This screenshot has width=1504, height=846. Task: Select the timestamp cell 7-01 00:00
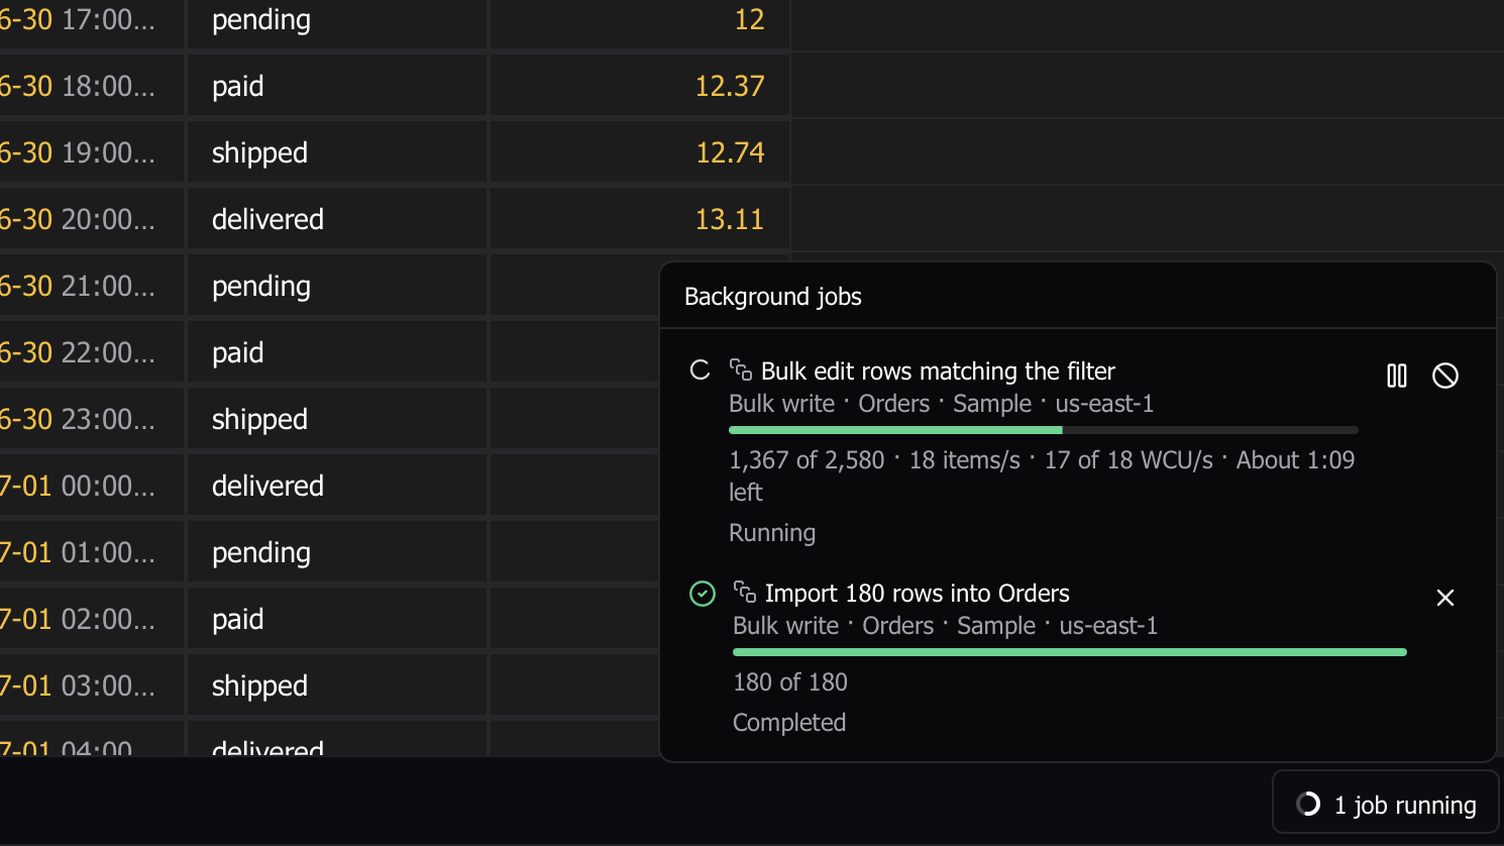coord(92,486)
